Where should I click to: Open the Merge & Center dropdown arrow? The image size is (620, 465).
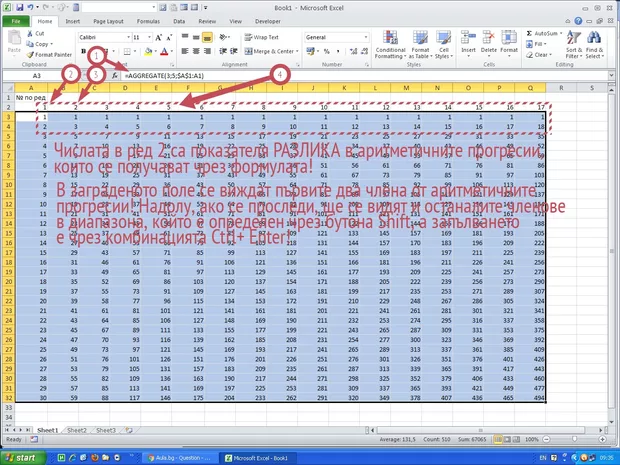(298, 51)
